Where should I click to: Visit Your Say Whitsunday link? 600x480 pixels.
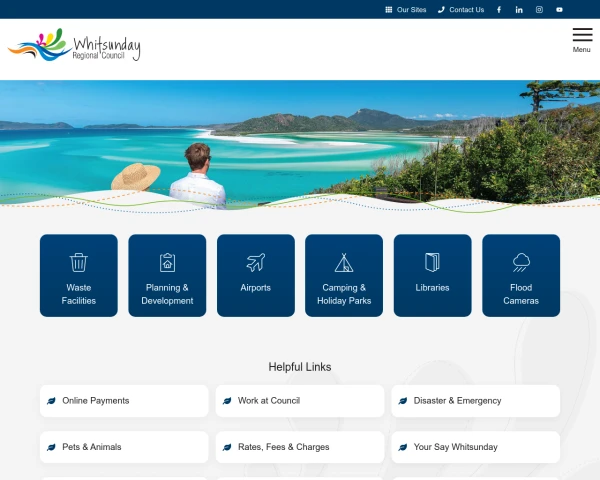click(x=475, y=447)
